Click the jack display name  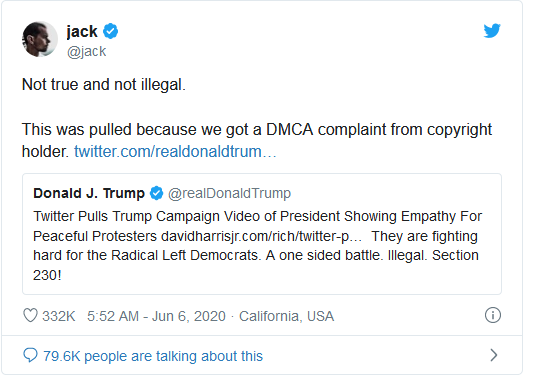pyautogui.click(x=82, y=31)
